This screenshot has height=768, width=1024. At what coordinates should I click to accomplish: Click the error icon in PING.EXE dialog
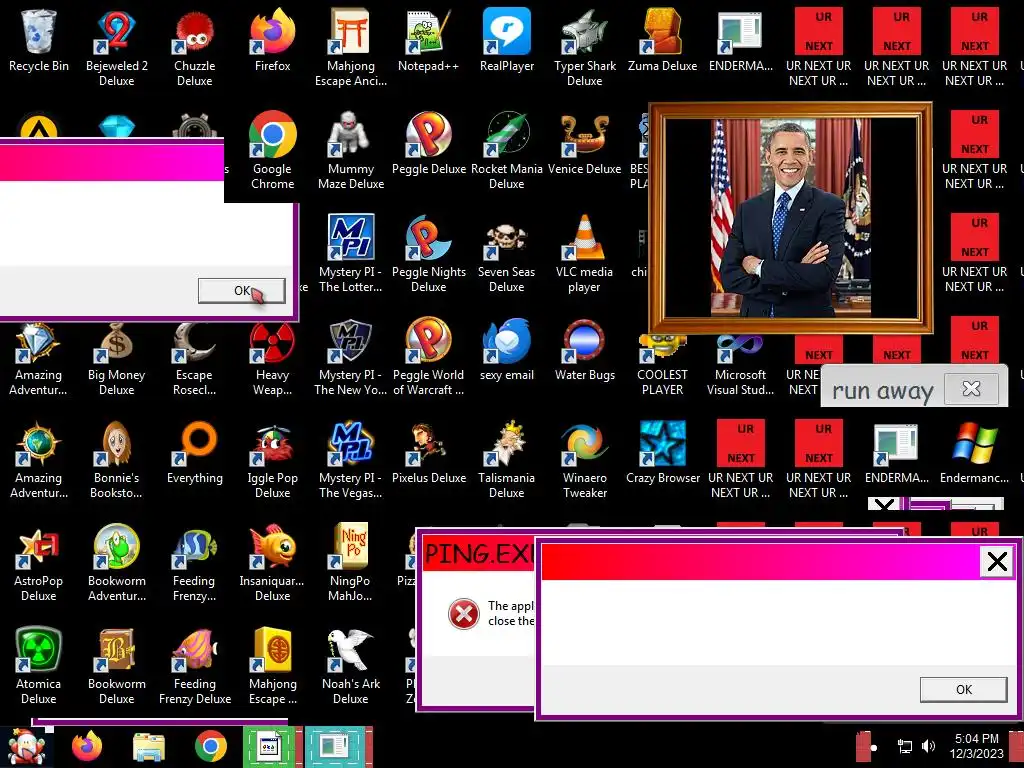point(464,614)
